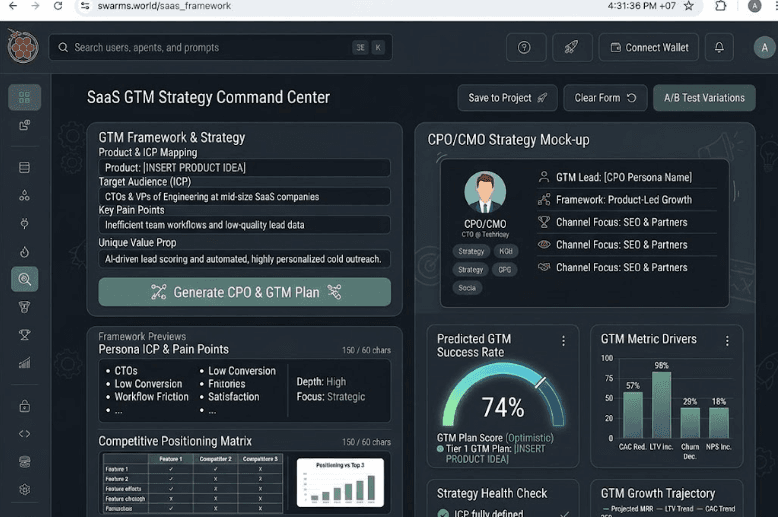Toggle the 'ICP fully defined' check item

coord(443,513)
